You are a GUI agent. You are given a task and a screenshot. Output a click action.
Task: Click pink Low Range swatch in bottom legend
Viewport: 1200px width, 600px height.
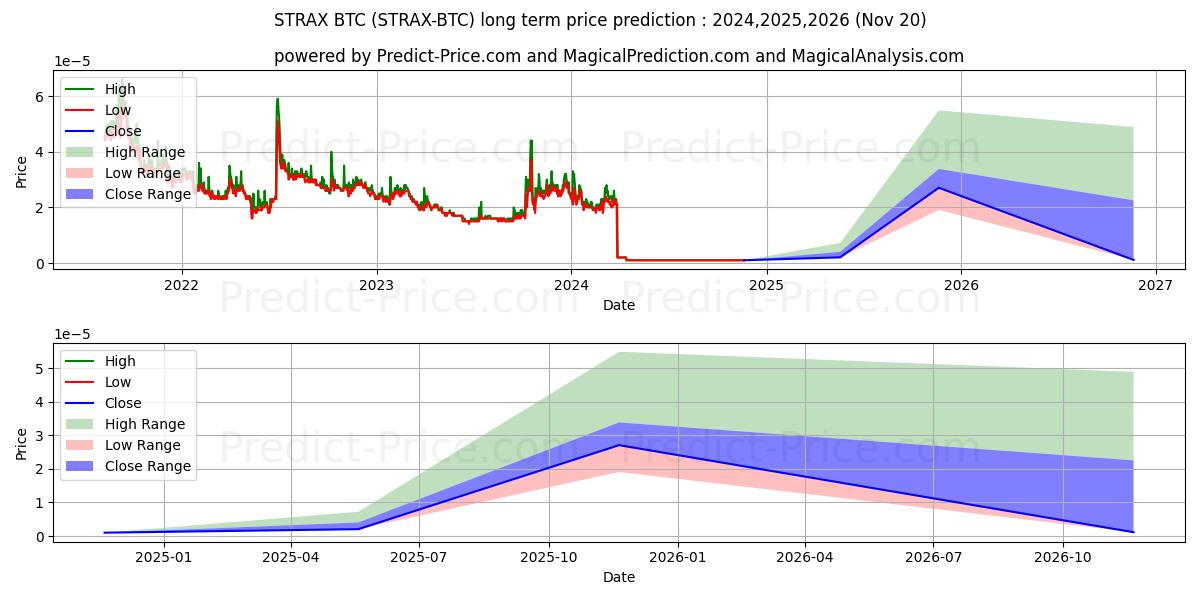click(81, 445)
